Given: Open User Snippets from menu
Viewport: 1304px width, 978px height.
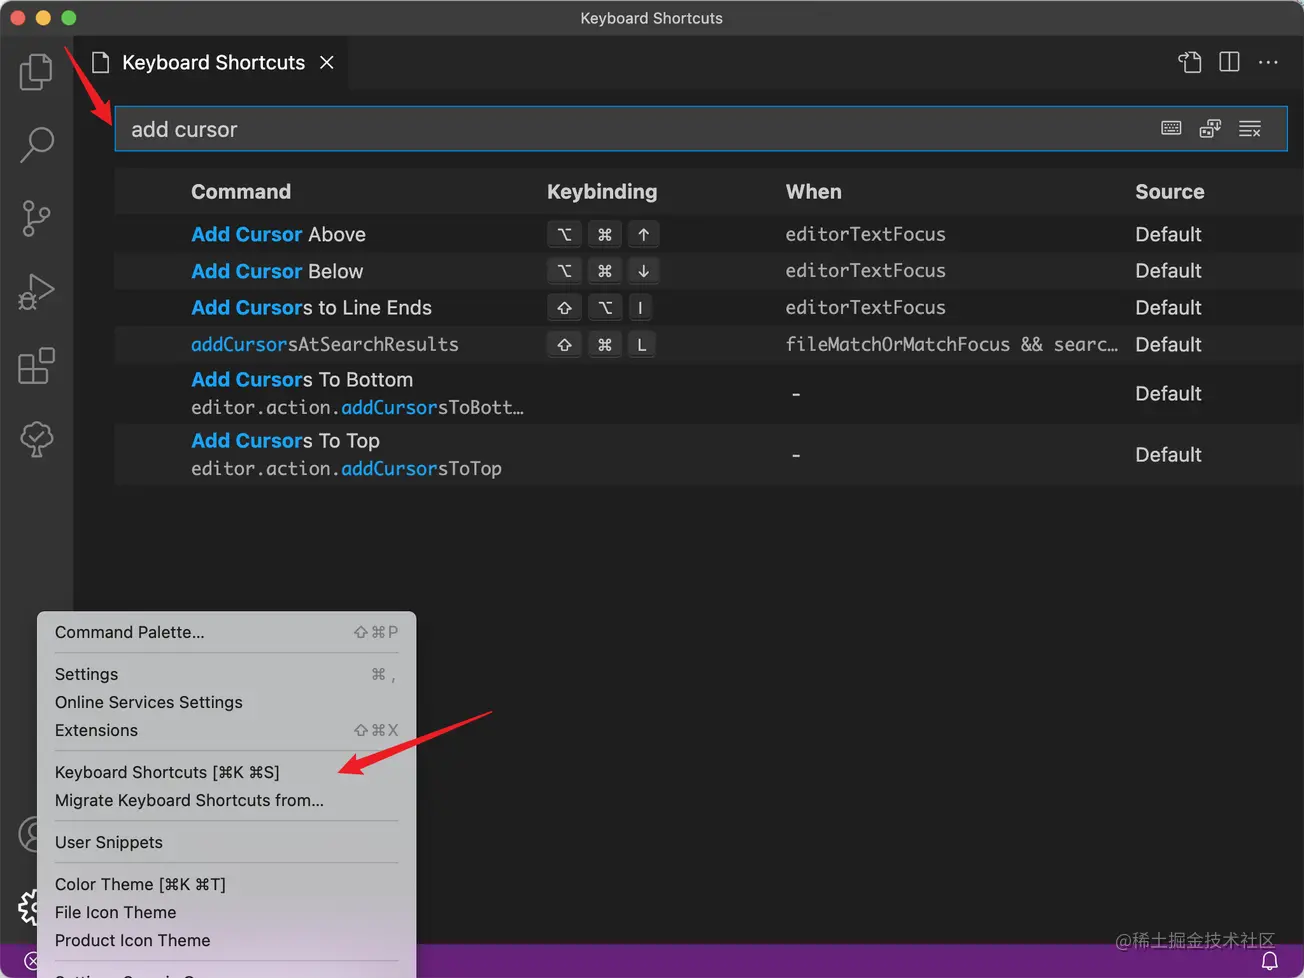Looking at the screenshot, I should [108, 842].
